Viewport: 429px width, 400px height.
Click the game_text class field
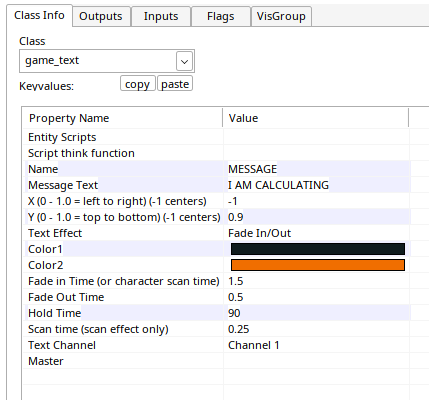click(107, 61)
